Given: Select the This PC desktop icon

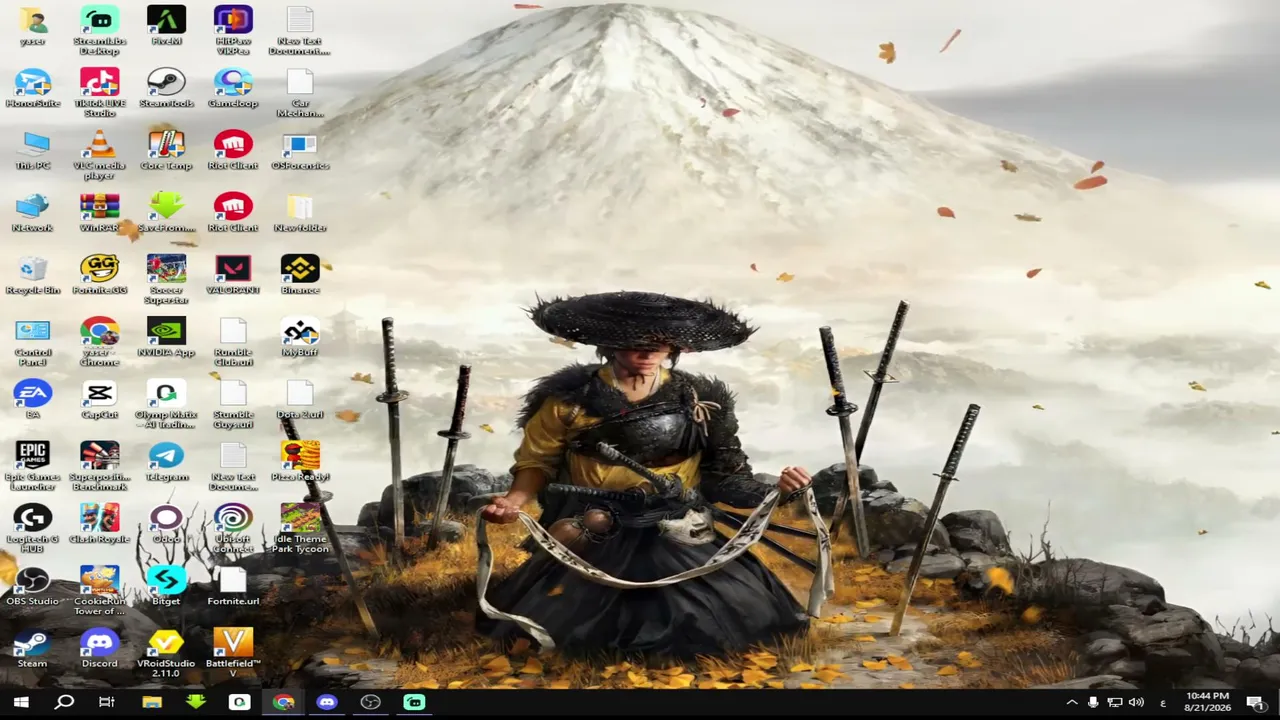Looking at the screenshot, I should point(32,150).
